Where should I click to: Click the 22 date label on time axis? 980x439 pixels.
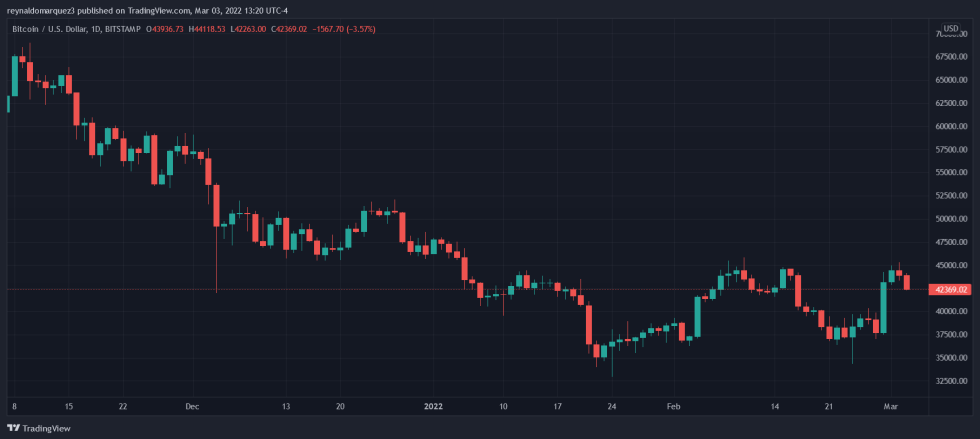[123, 406]
